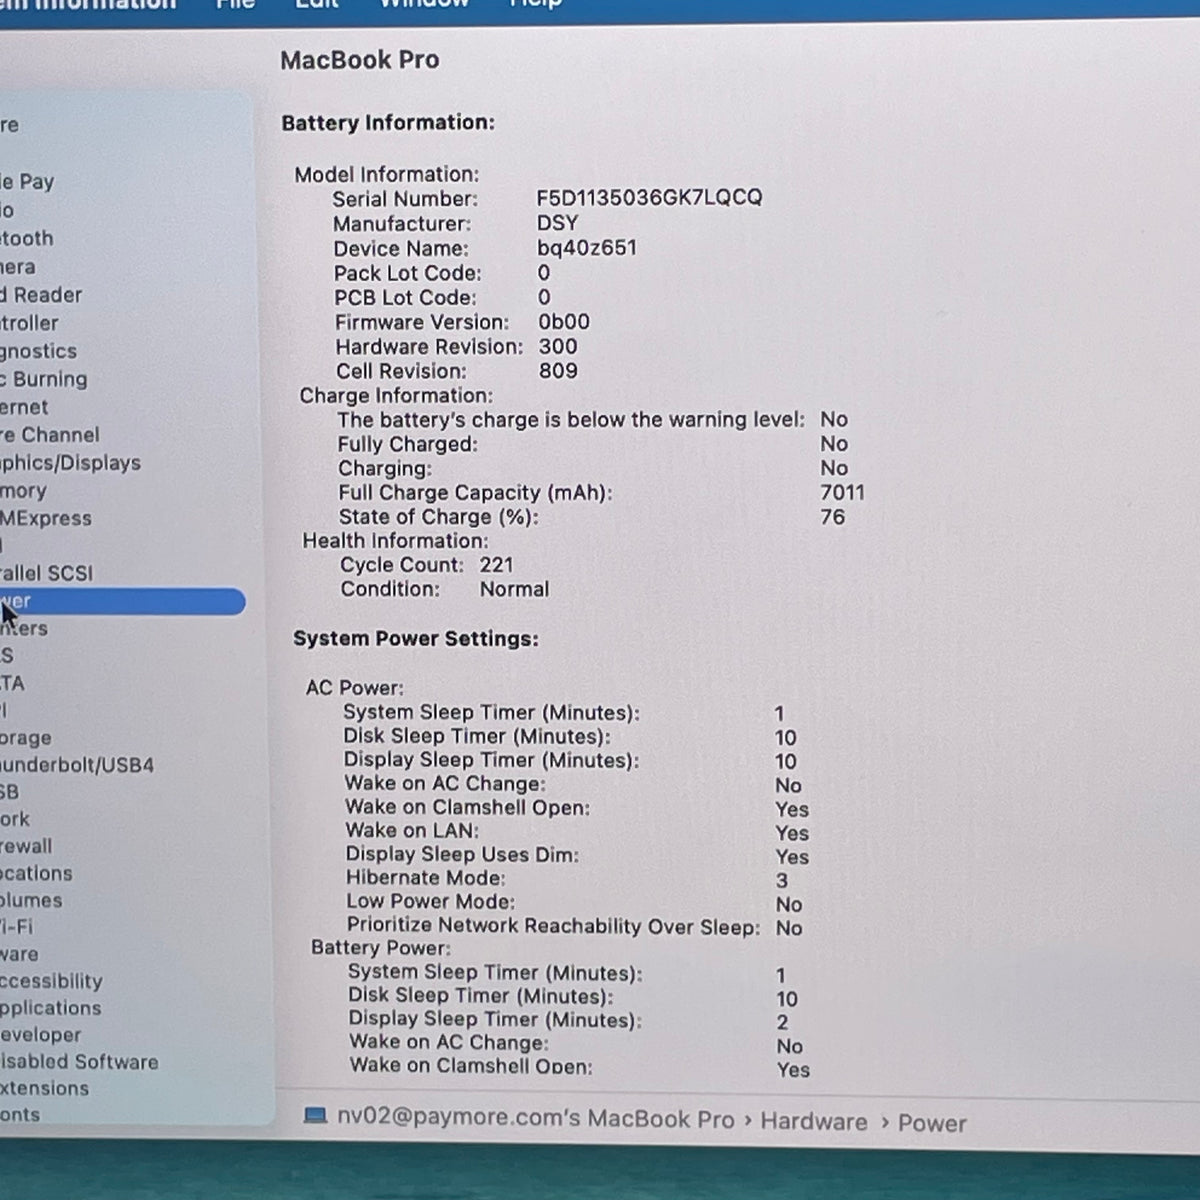
Task: Click the MacBook Pro title text
Action: 360,60
